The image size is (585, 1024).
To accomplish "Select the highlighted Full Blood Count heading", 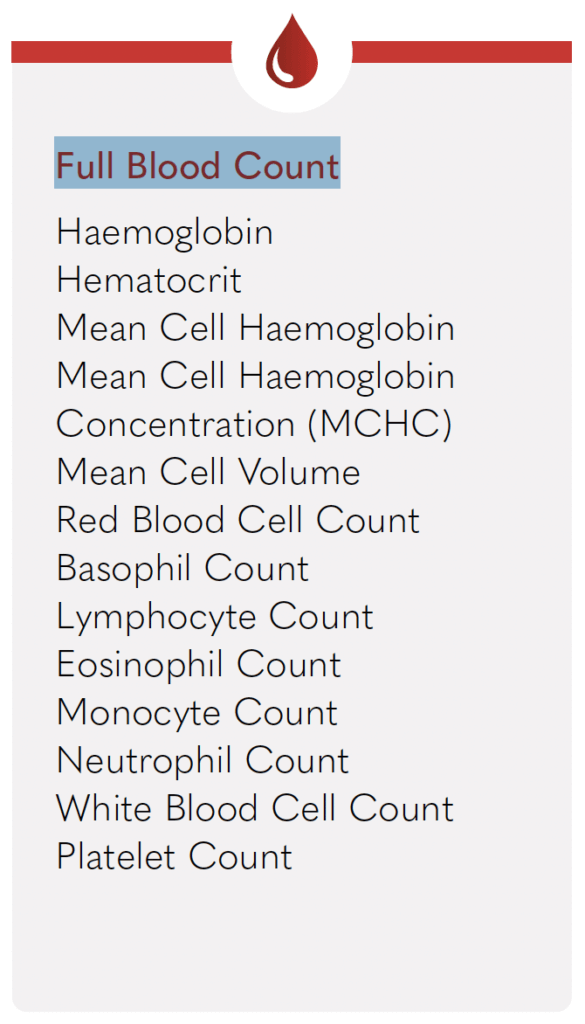I will pos(197,163).
